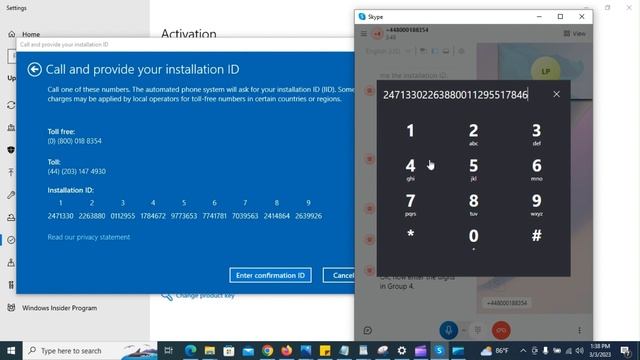Close the Skype dial pad with X

pos(556,94)
